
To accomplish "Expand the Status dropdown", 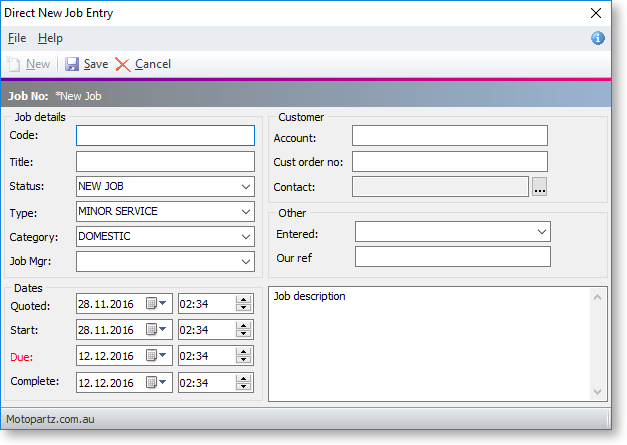I will [x=246, y=186].
